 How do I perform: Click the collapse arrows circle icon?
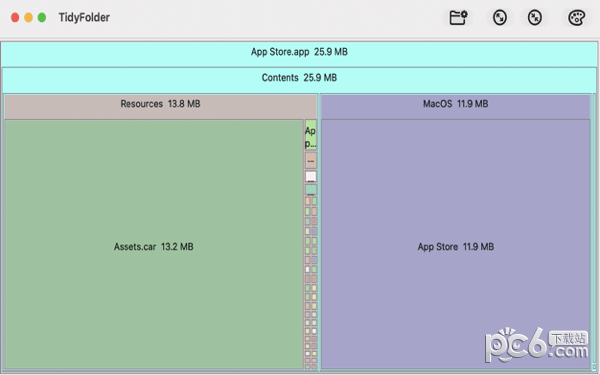point(535,18)
